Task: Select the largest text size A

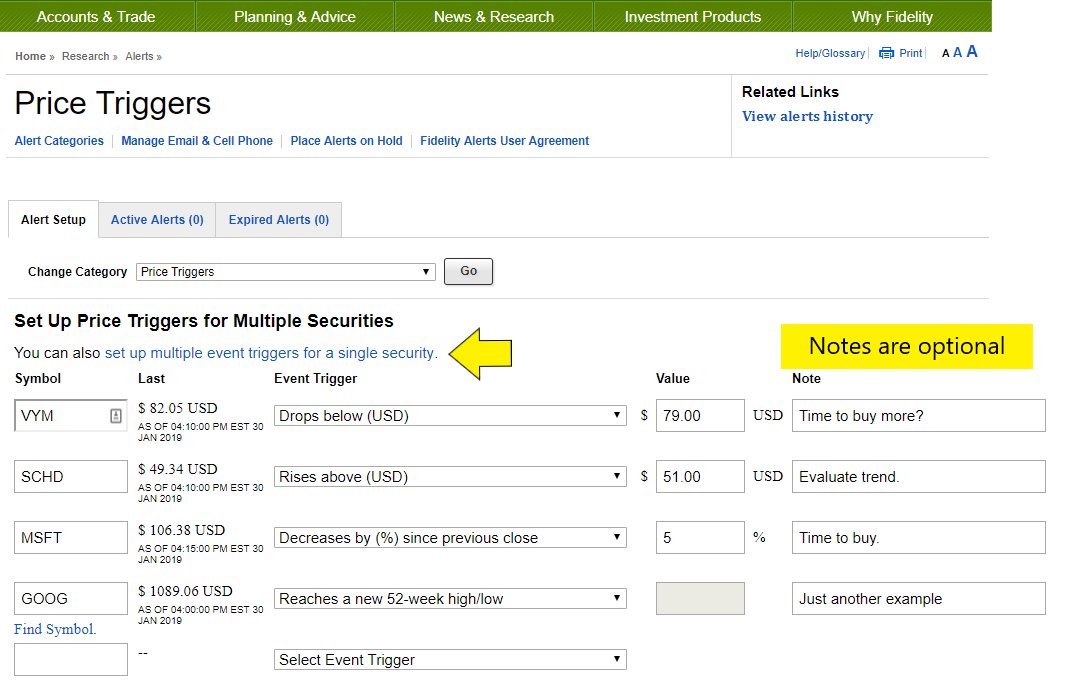Action: click(x=971, y=52)
